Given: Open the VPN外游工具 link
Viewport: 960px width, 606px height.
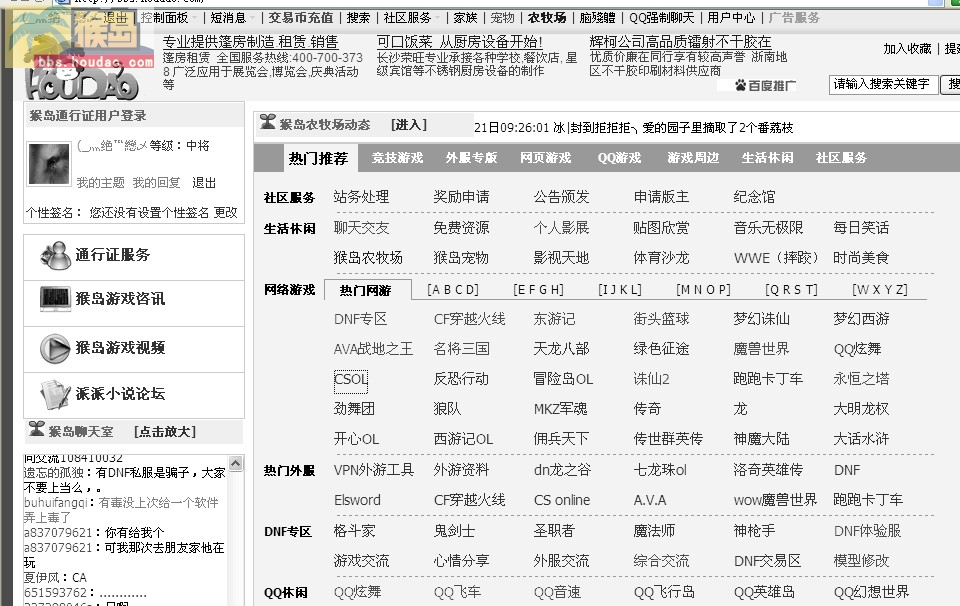Looking at the screenshot, I should click(x=373, y=471).
